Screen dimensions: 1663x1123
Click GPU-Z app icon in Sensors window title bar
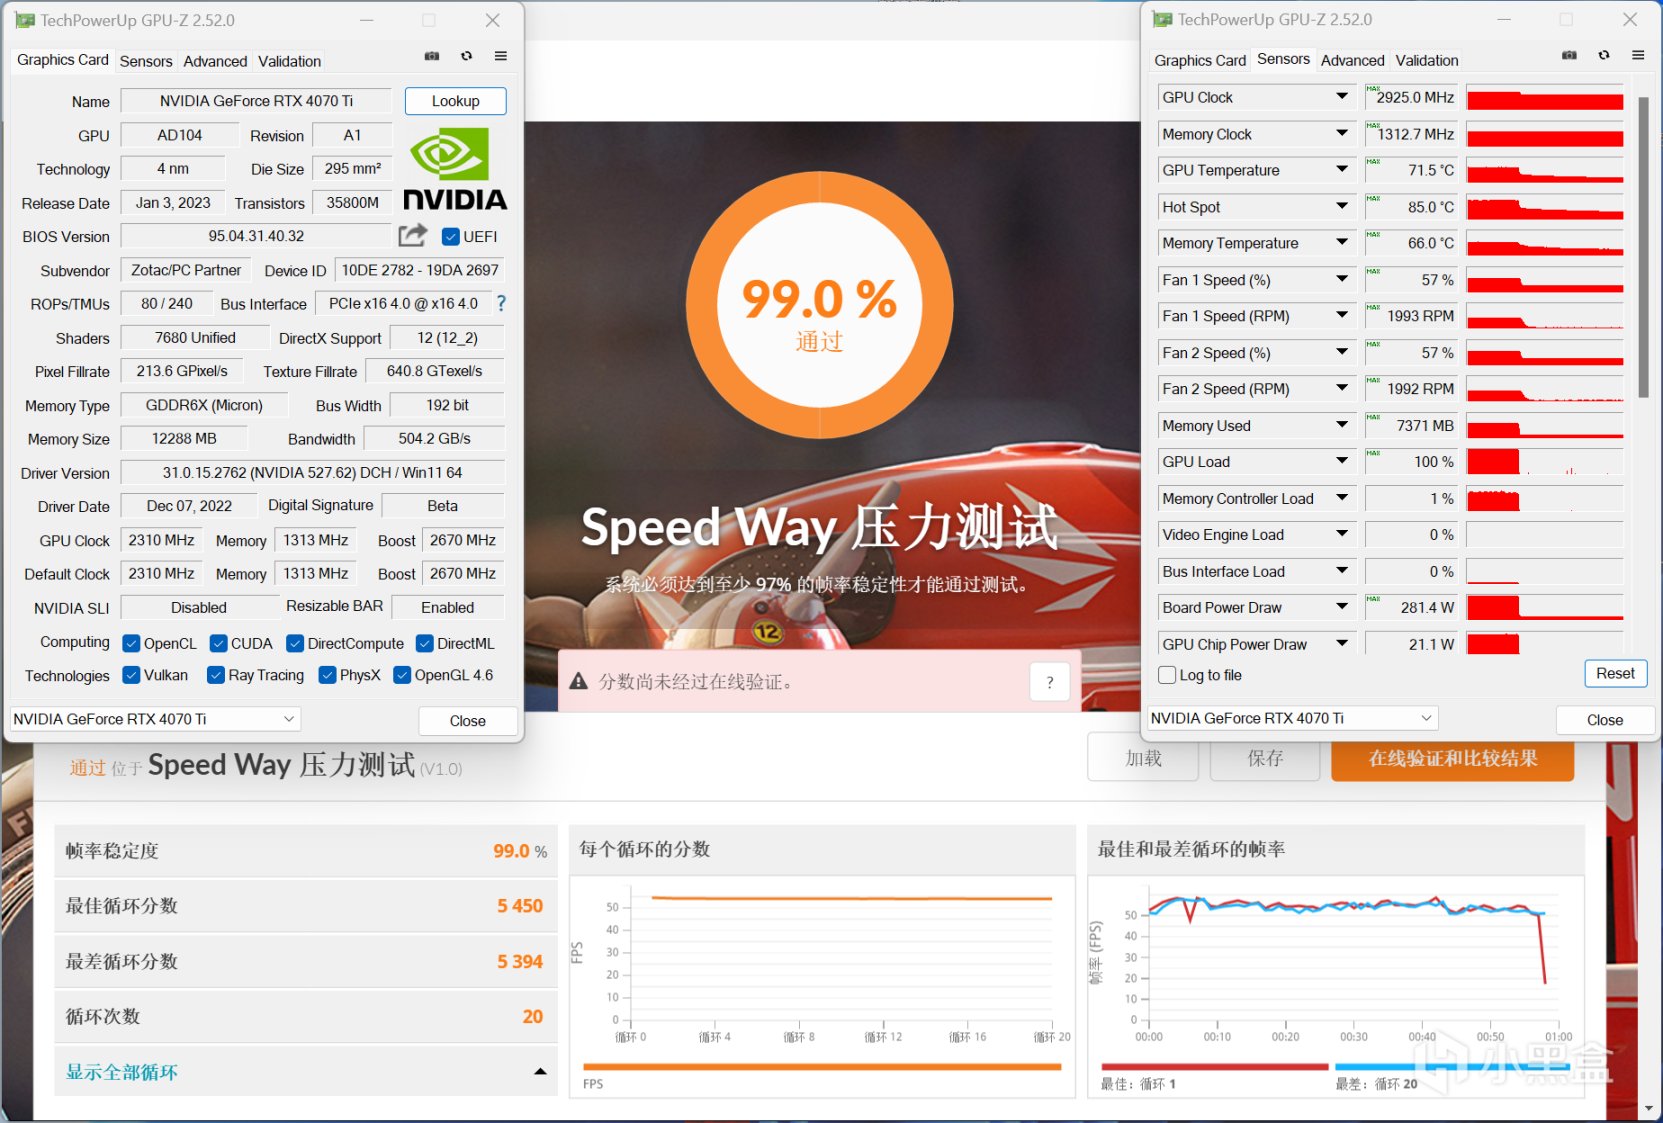(1162, 19)
